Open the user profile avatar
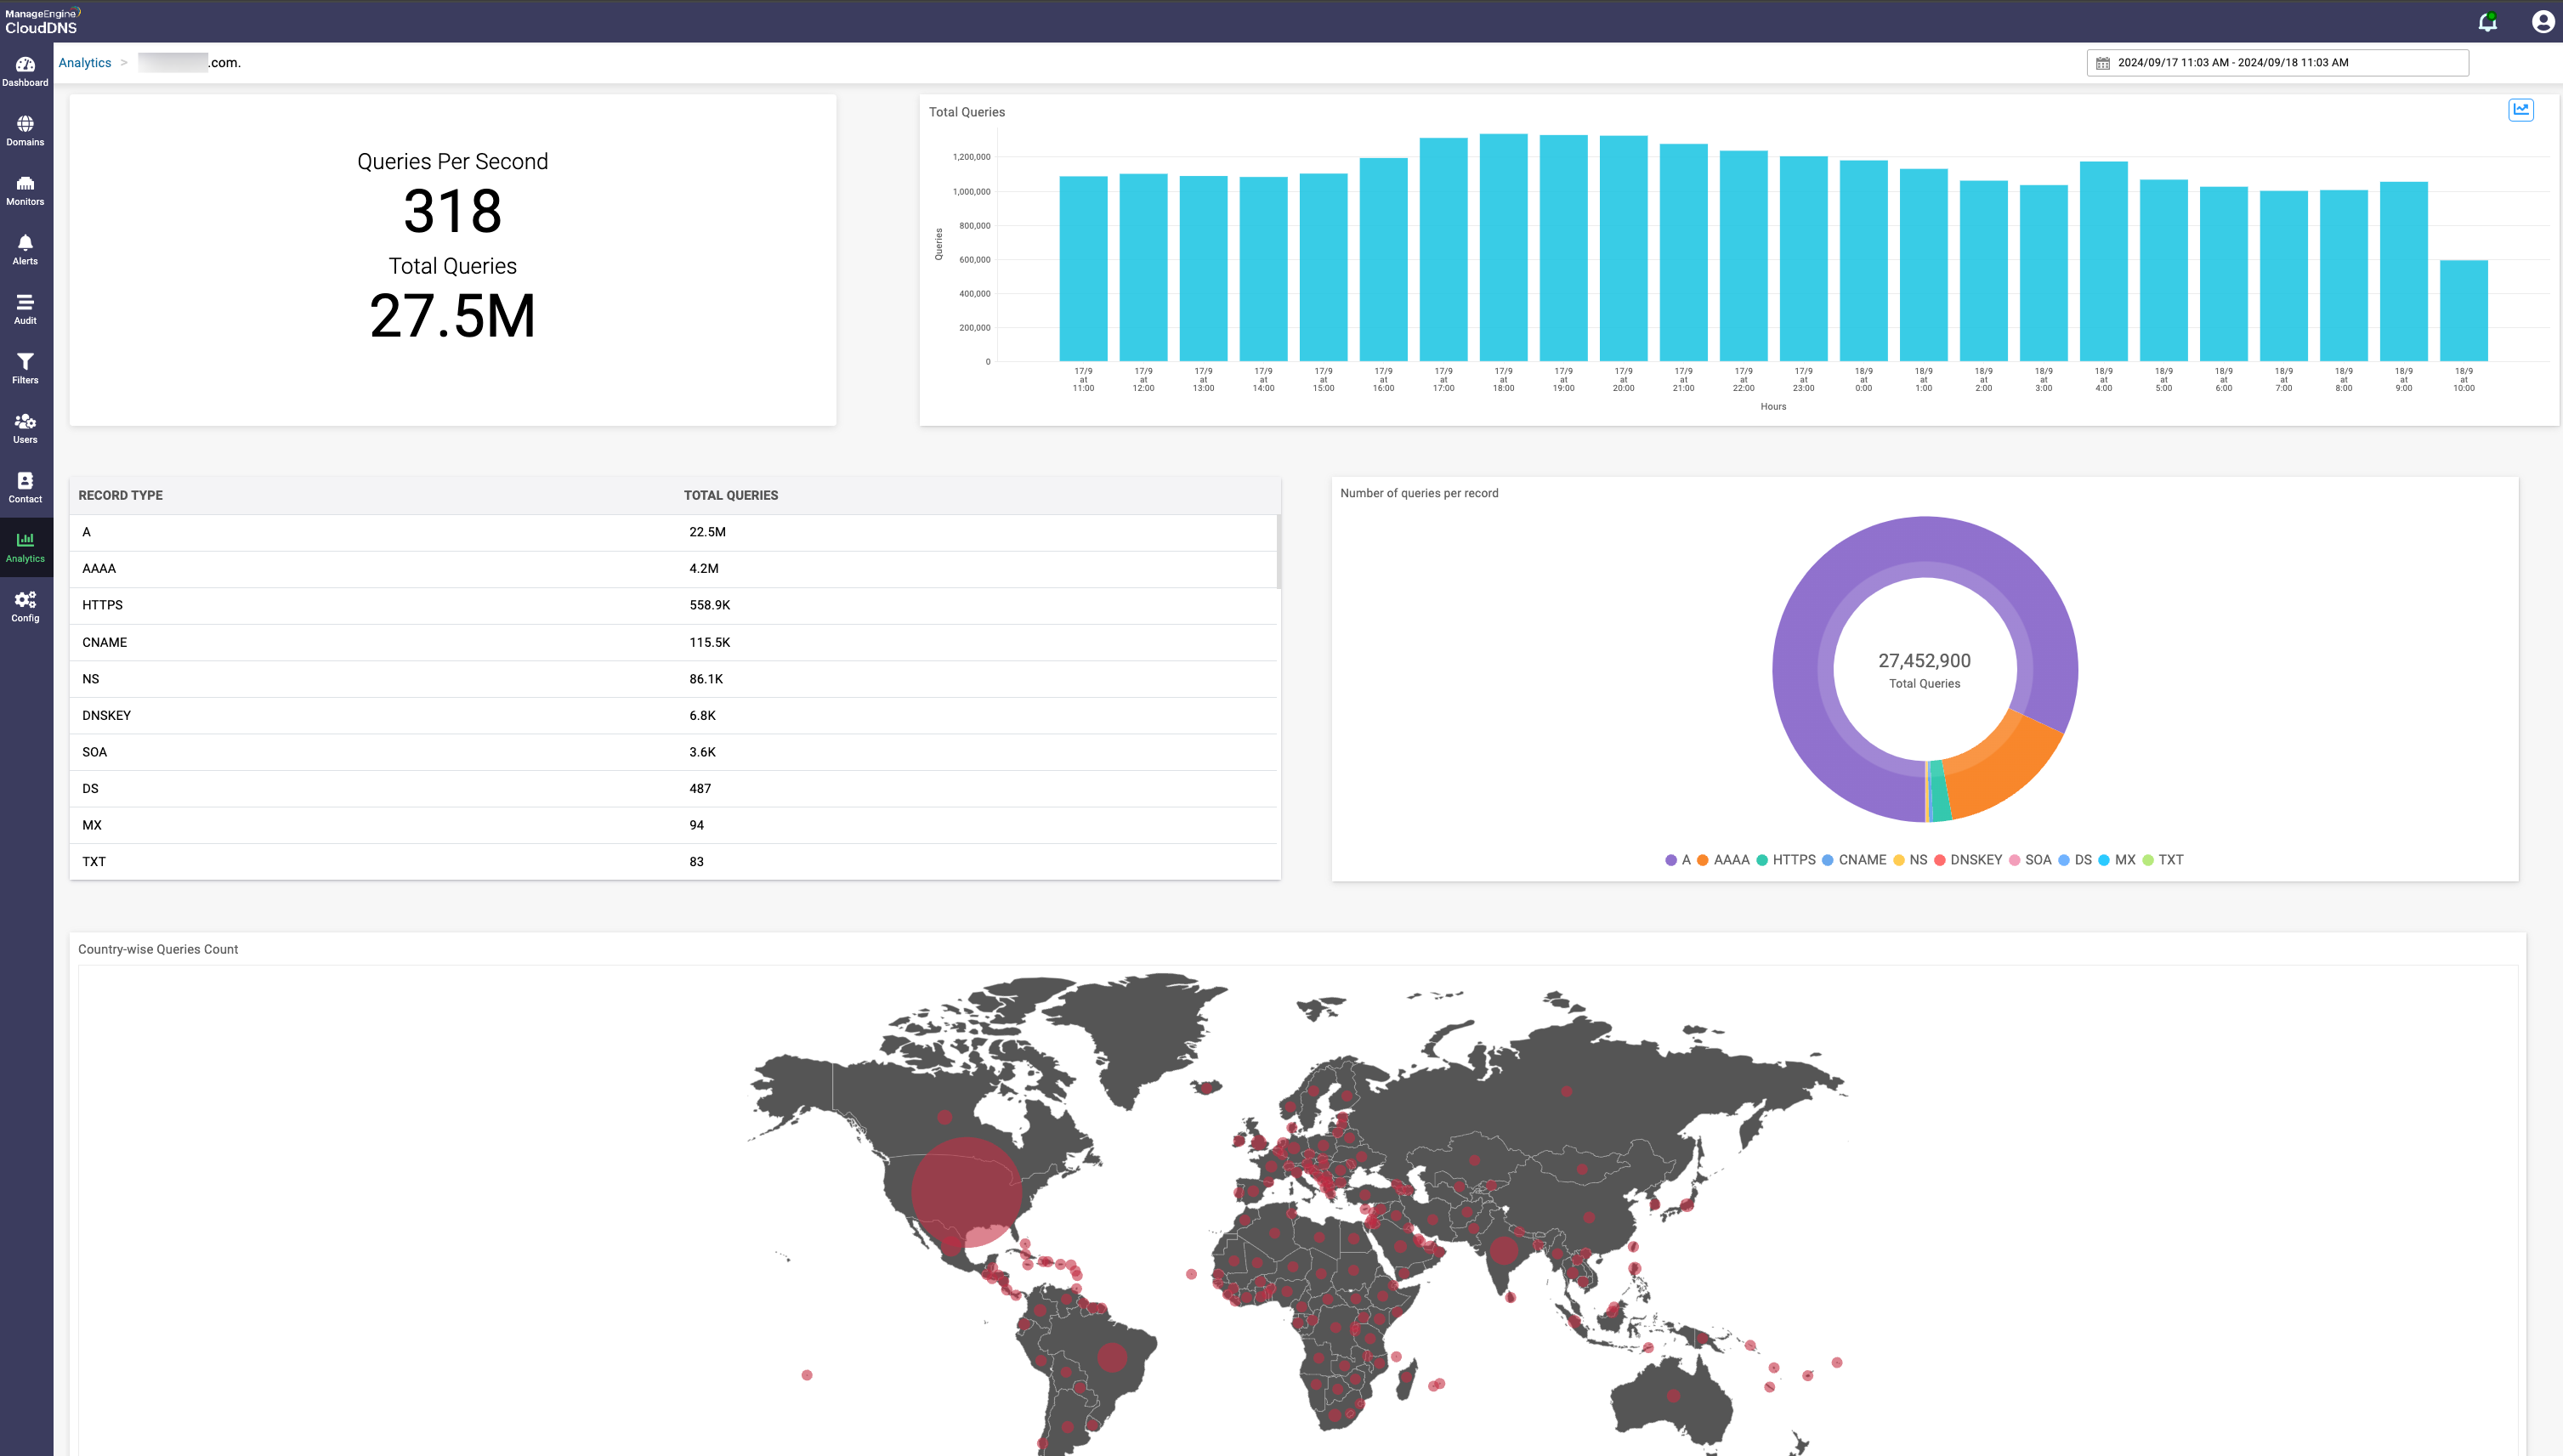The width and height of the screenshot is (2563, 1456). point(2543,22)
